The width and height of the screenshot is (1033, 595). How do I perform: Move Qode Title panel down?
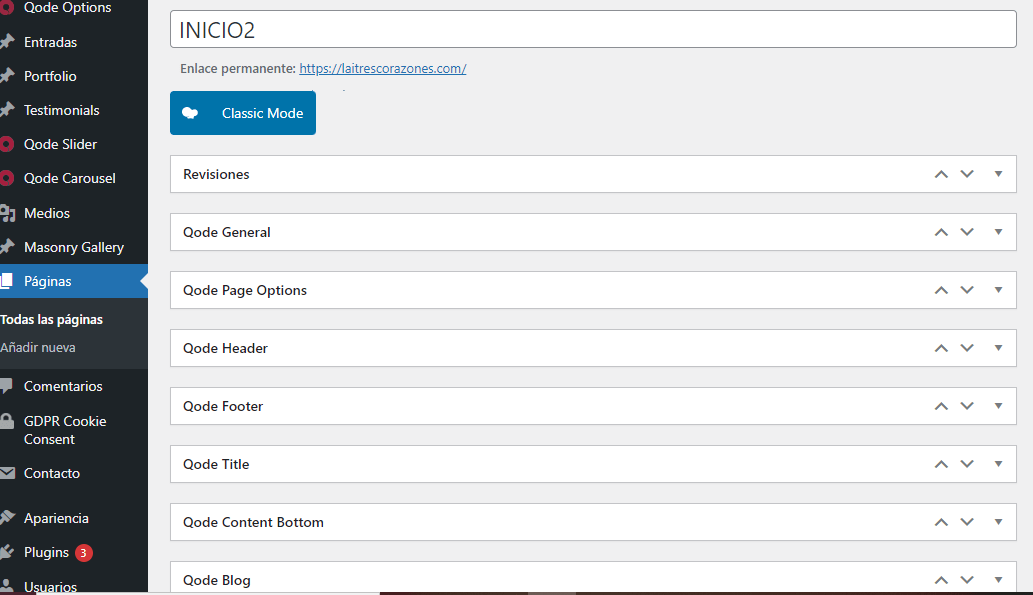coord(967,465)
